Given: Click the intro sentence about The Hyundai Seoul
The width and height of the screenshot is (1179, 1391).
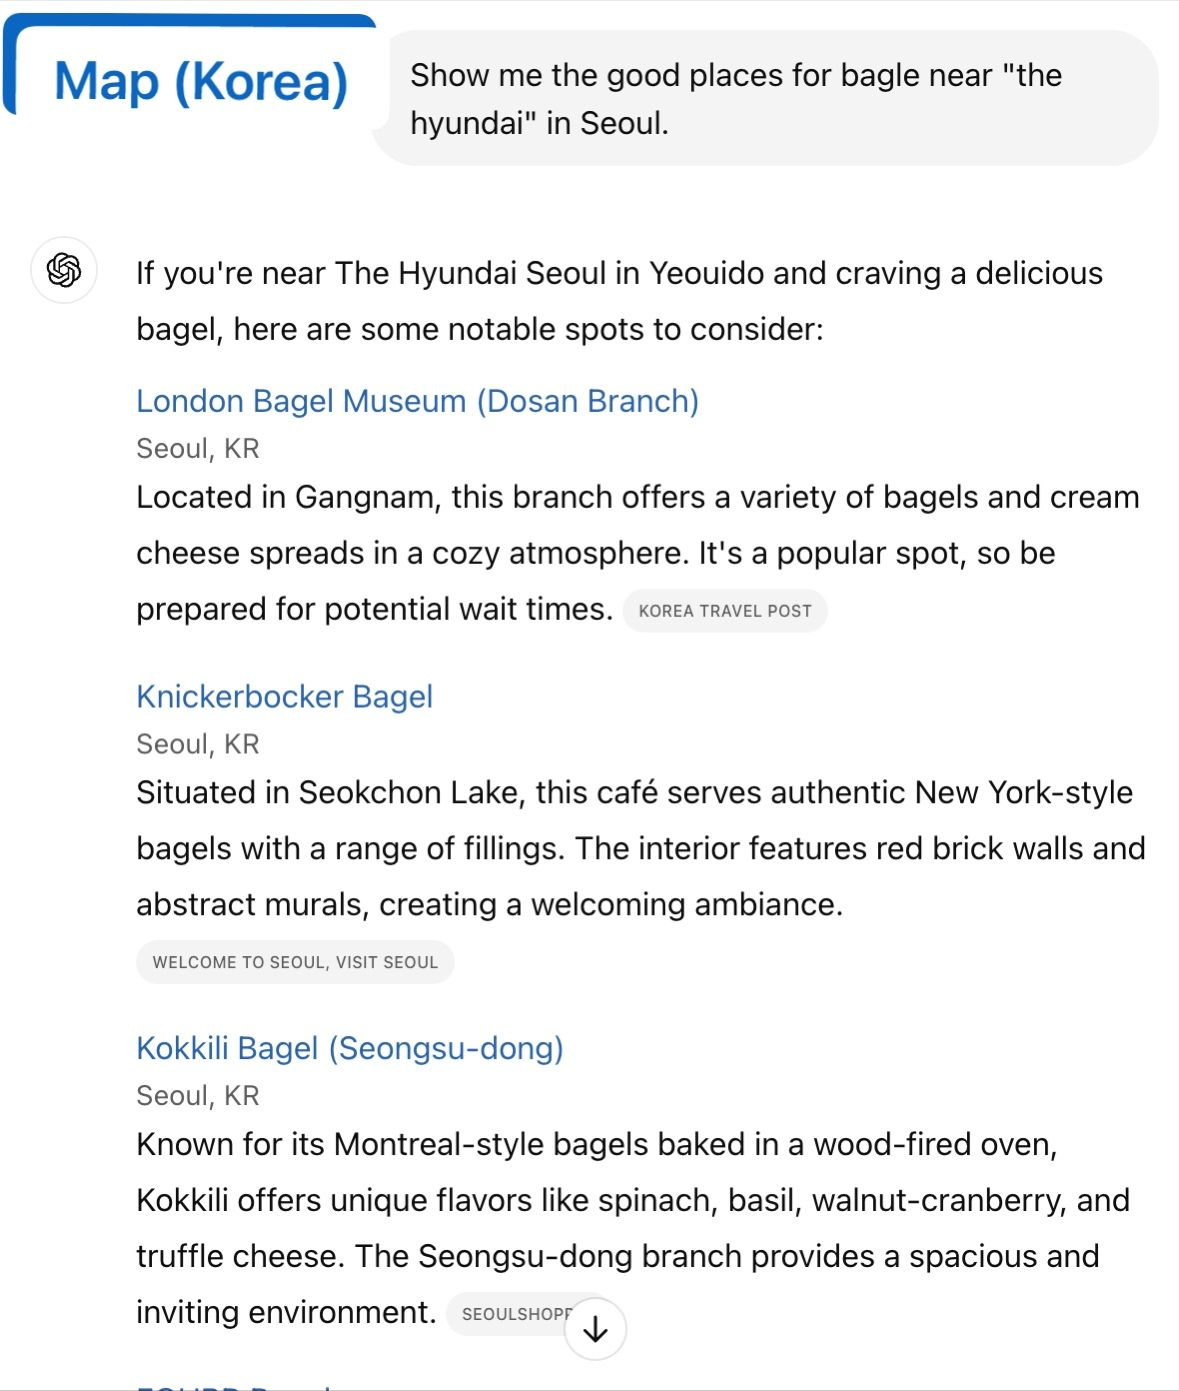Looking at the screenshot, I should click(619, 301).
